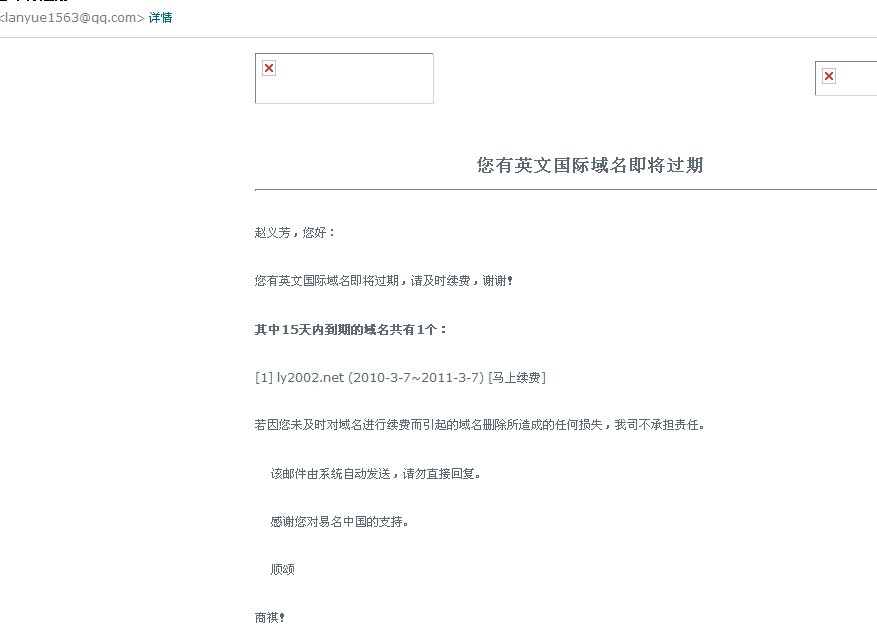Open the 详情 link beside sender address
This screenshot has height=631, width=877.
pos(160,18)
